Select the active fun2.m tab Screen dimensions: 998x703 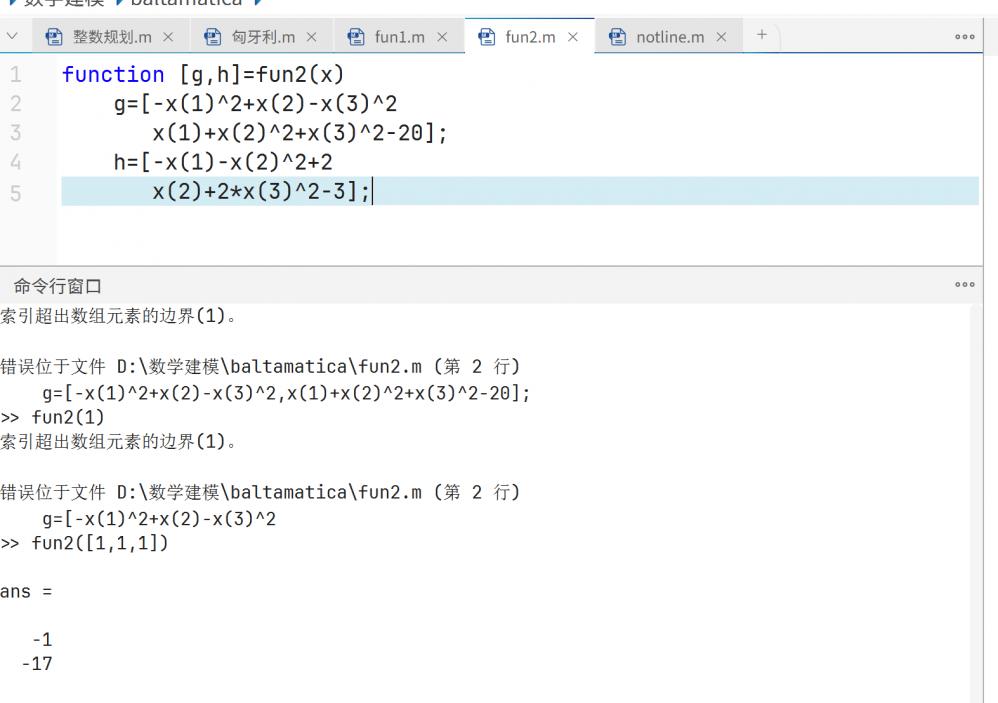tap(529, 37)
